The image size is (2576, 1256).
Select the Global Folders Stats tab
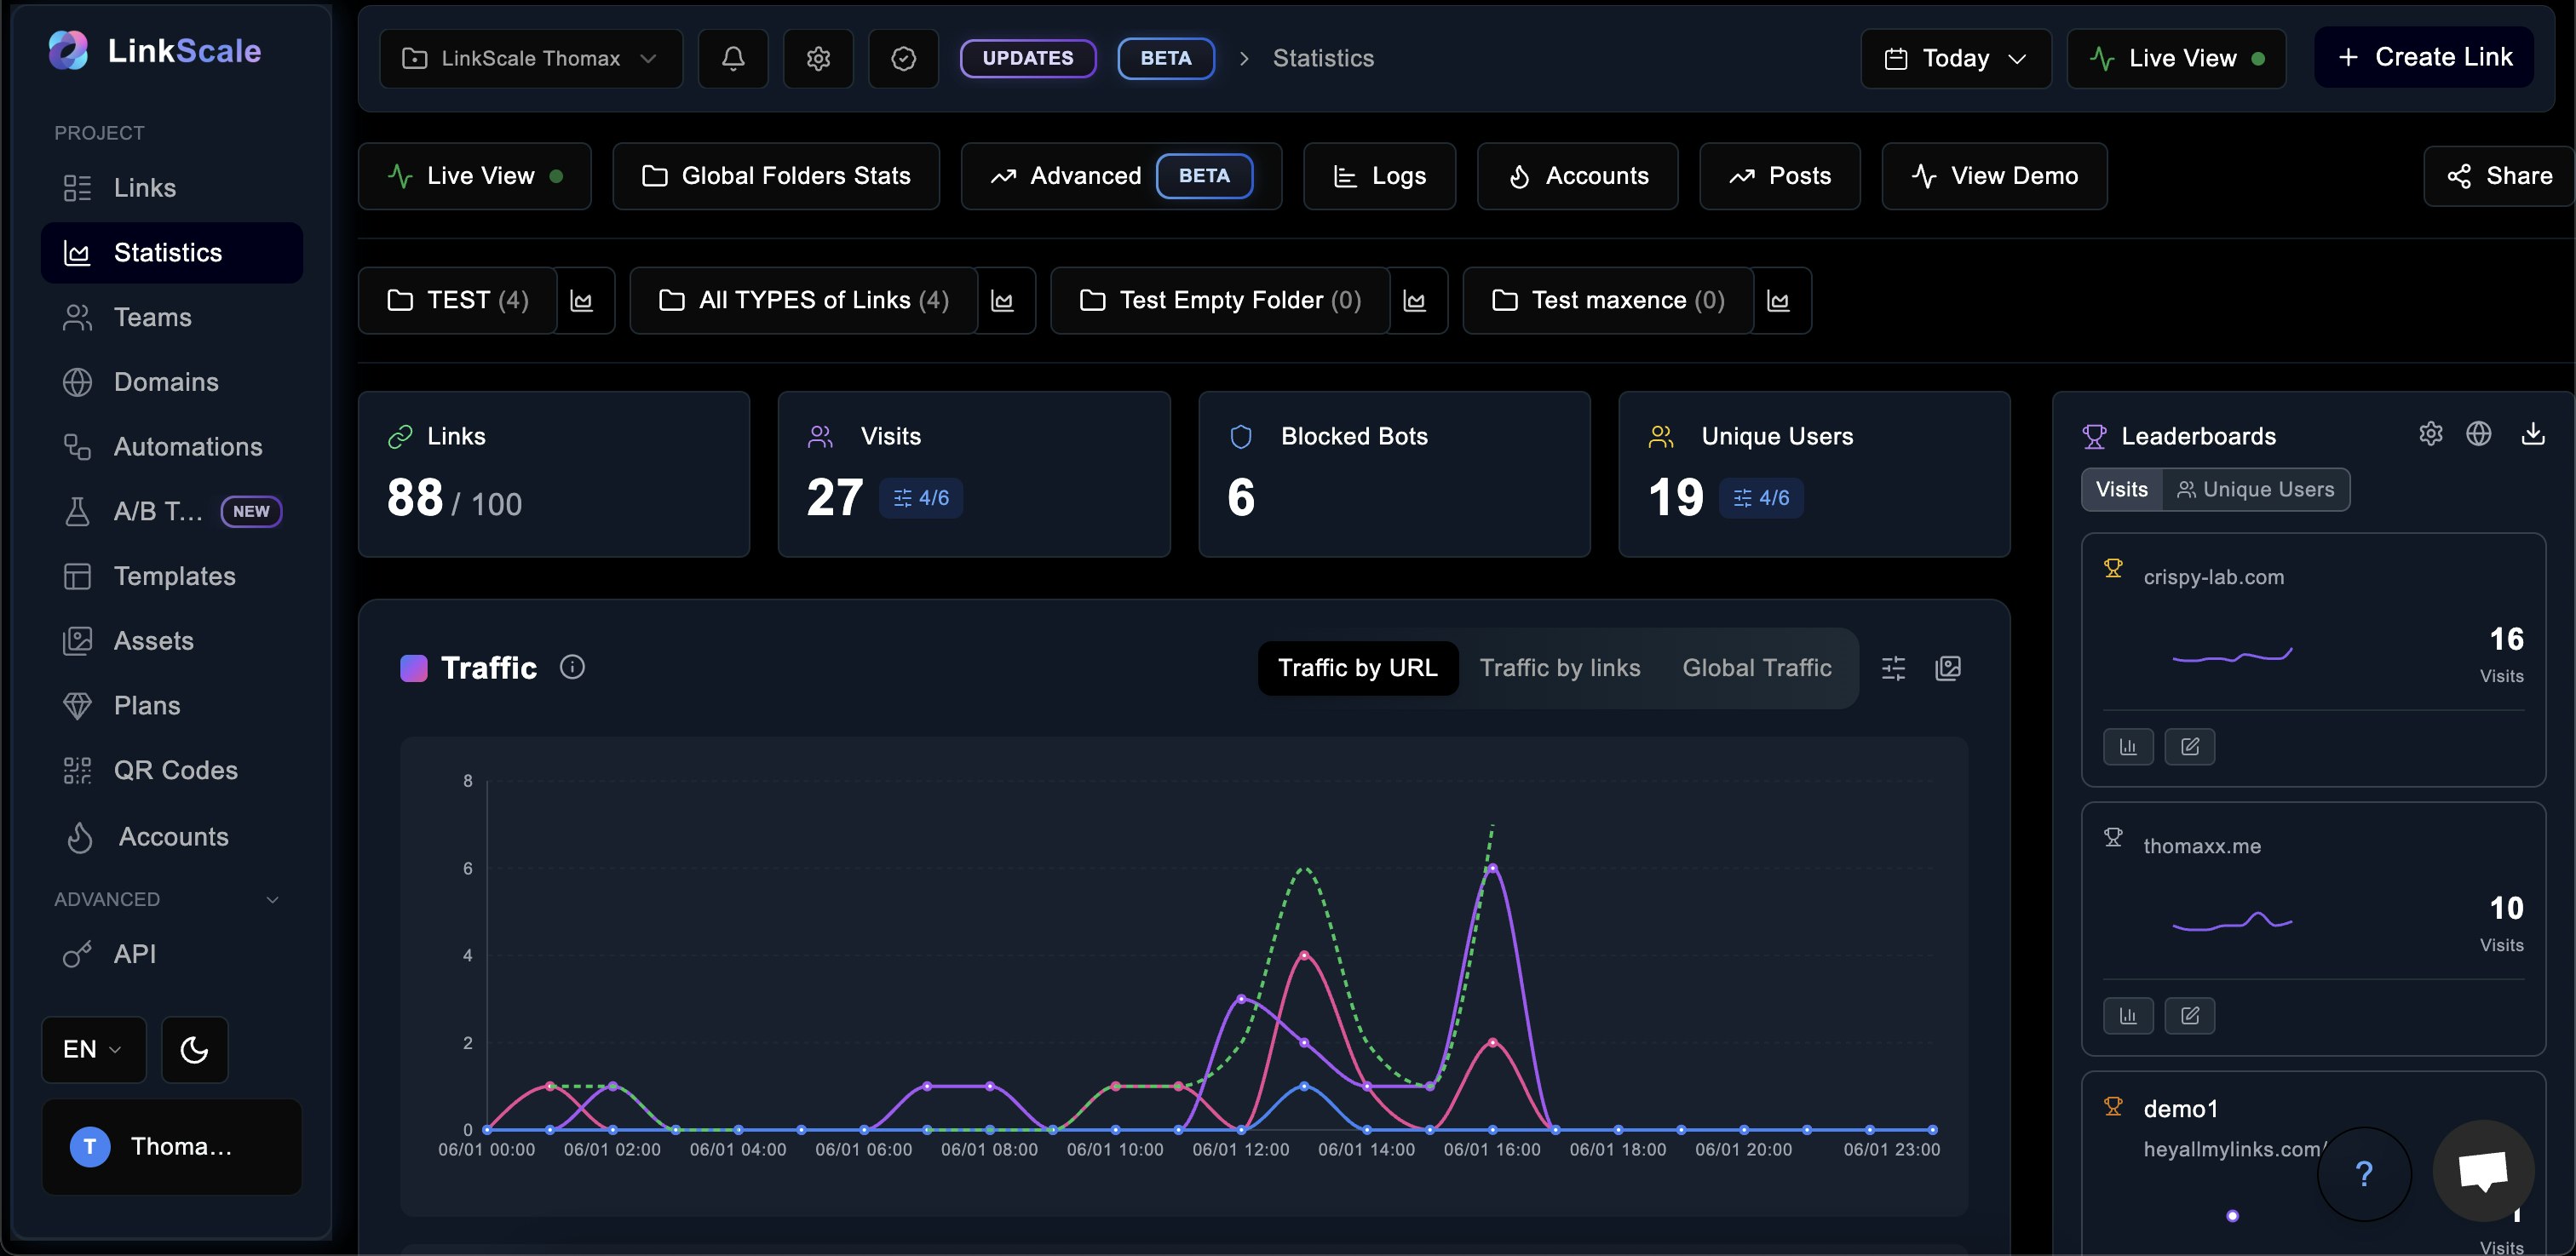tap(776, 176)
